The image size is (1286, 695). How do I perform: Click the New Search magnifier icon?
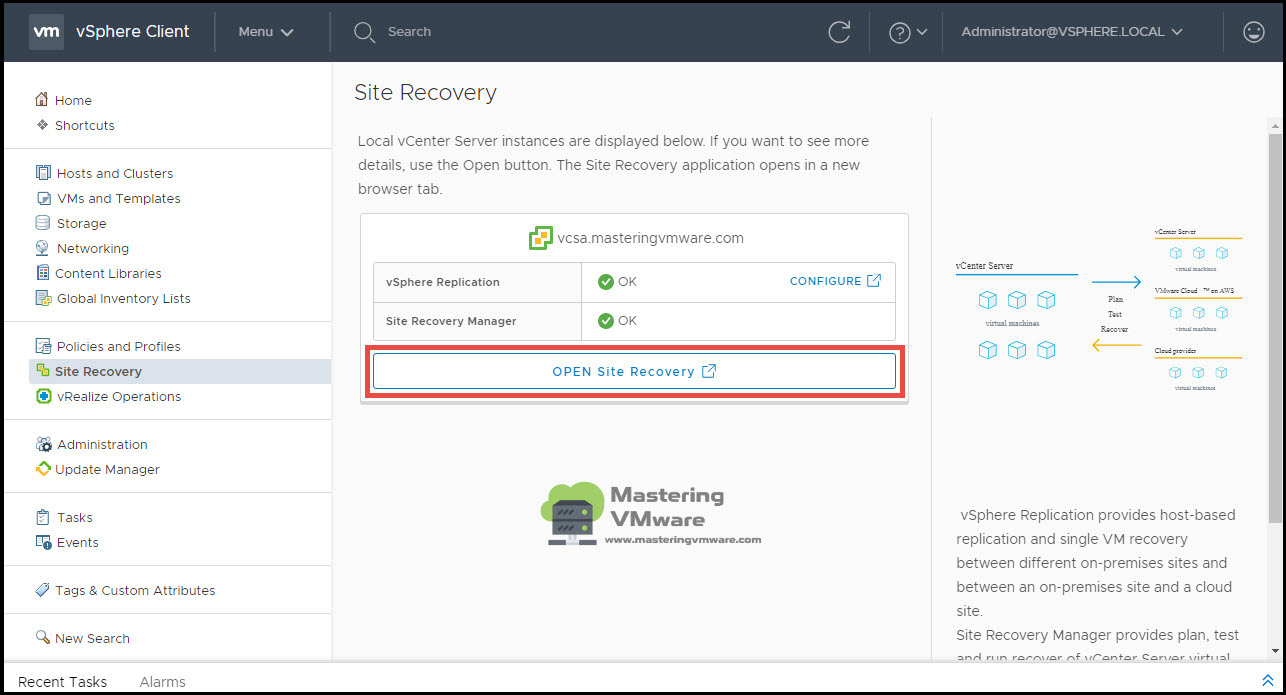tap(42, 638)
